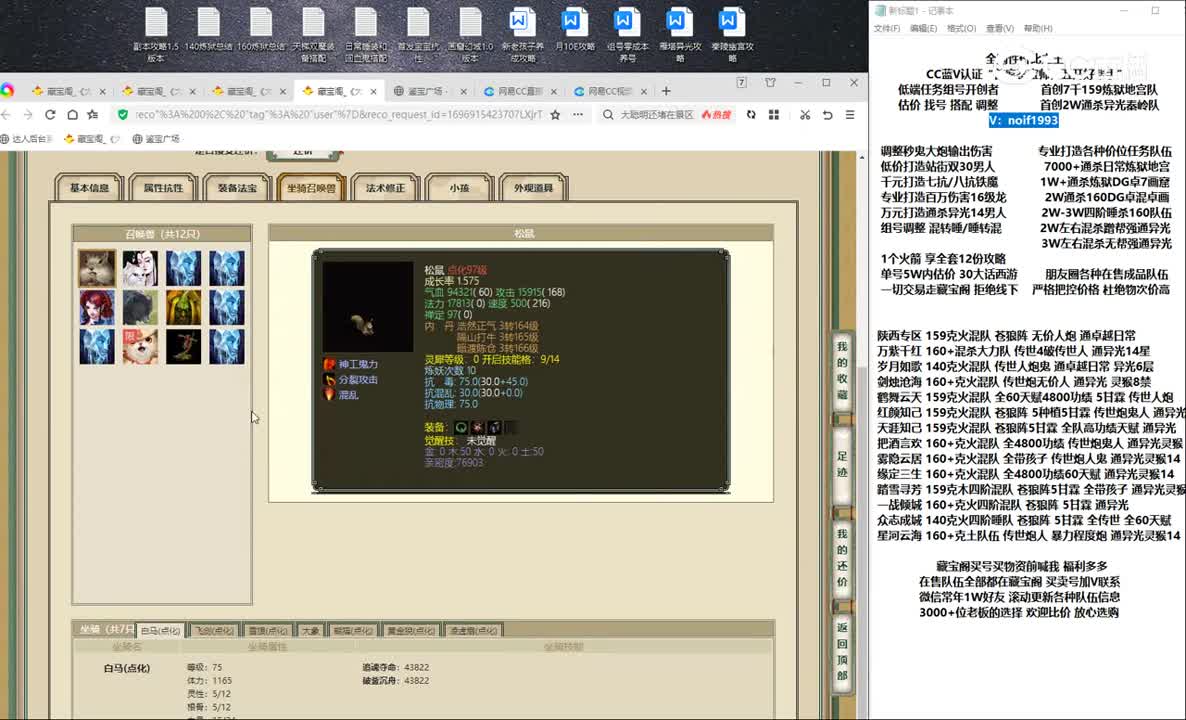1186x720 pixels.
Task: Click the 分裂攻击 skill icon
Action: 330,380
